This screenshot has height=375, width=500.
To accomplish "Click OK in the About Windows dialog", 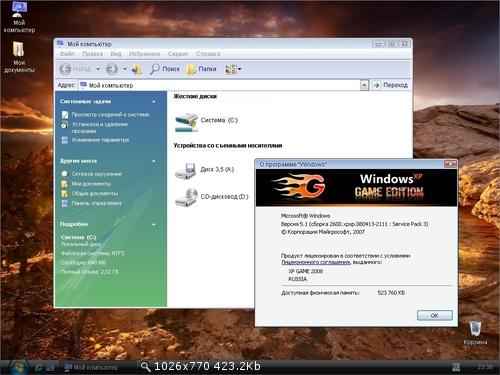I will (x=434, y=315).
